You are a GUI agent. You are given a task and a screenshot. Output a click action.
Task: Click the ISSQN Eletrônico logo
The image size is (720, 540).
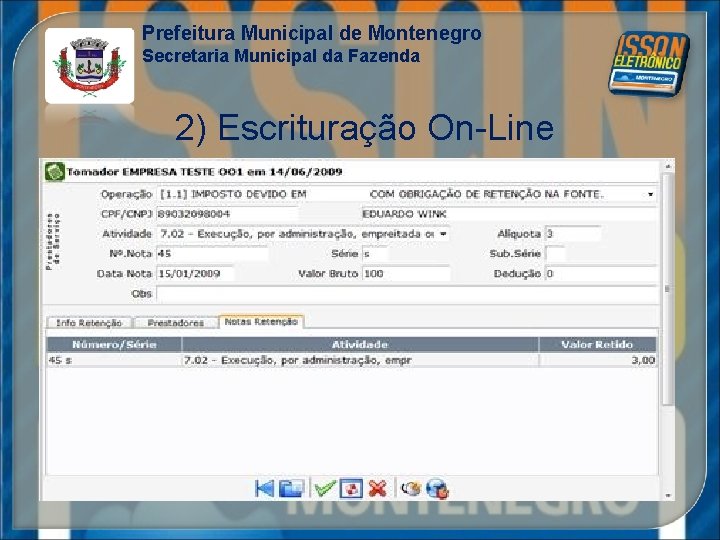649,63
